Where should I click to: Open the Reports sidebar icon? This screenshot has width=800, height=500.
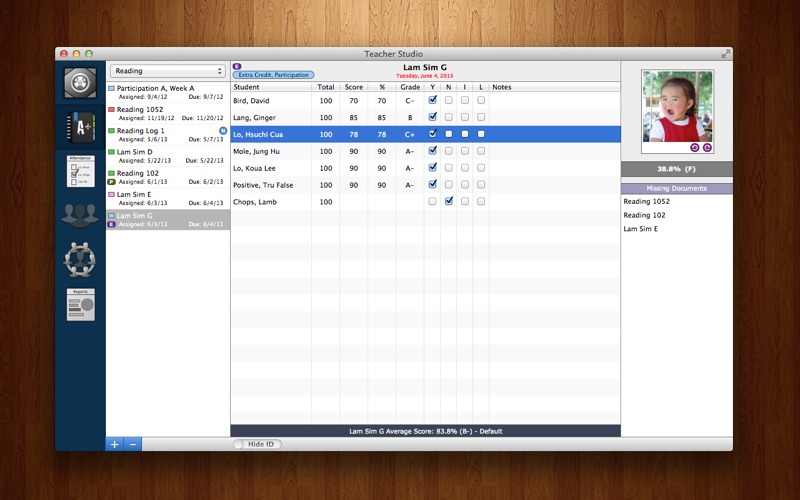click(80, 304)
